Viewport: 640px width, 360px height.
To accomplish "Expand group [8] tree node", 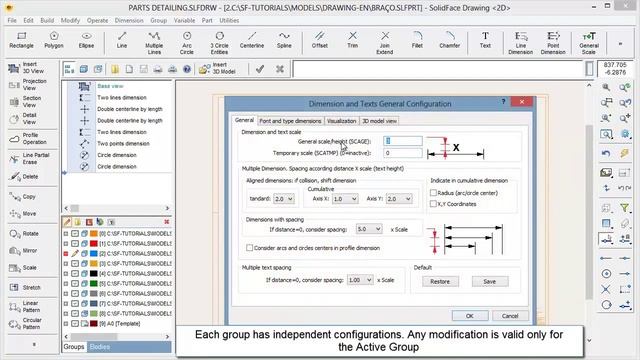I will coord(66,313).
